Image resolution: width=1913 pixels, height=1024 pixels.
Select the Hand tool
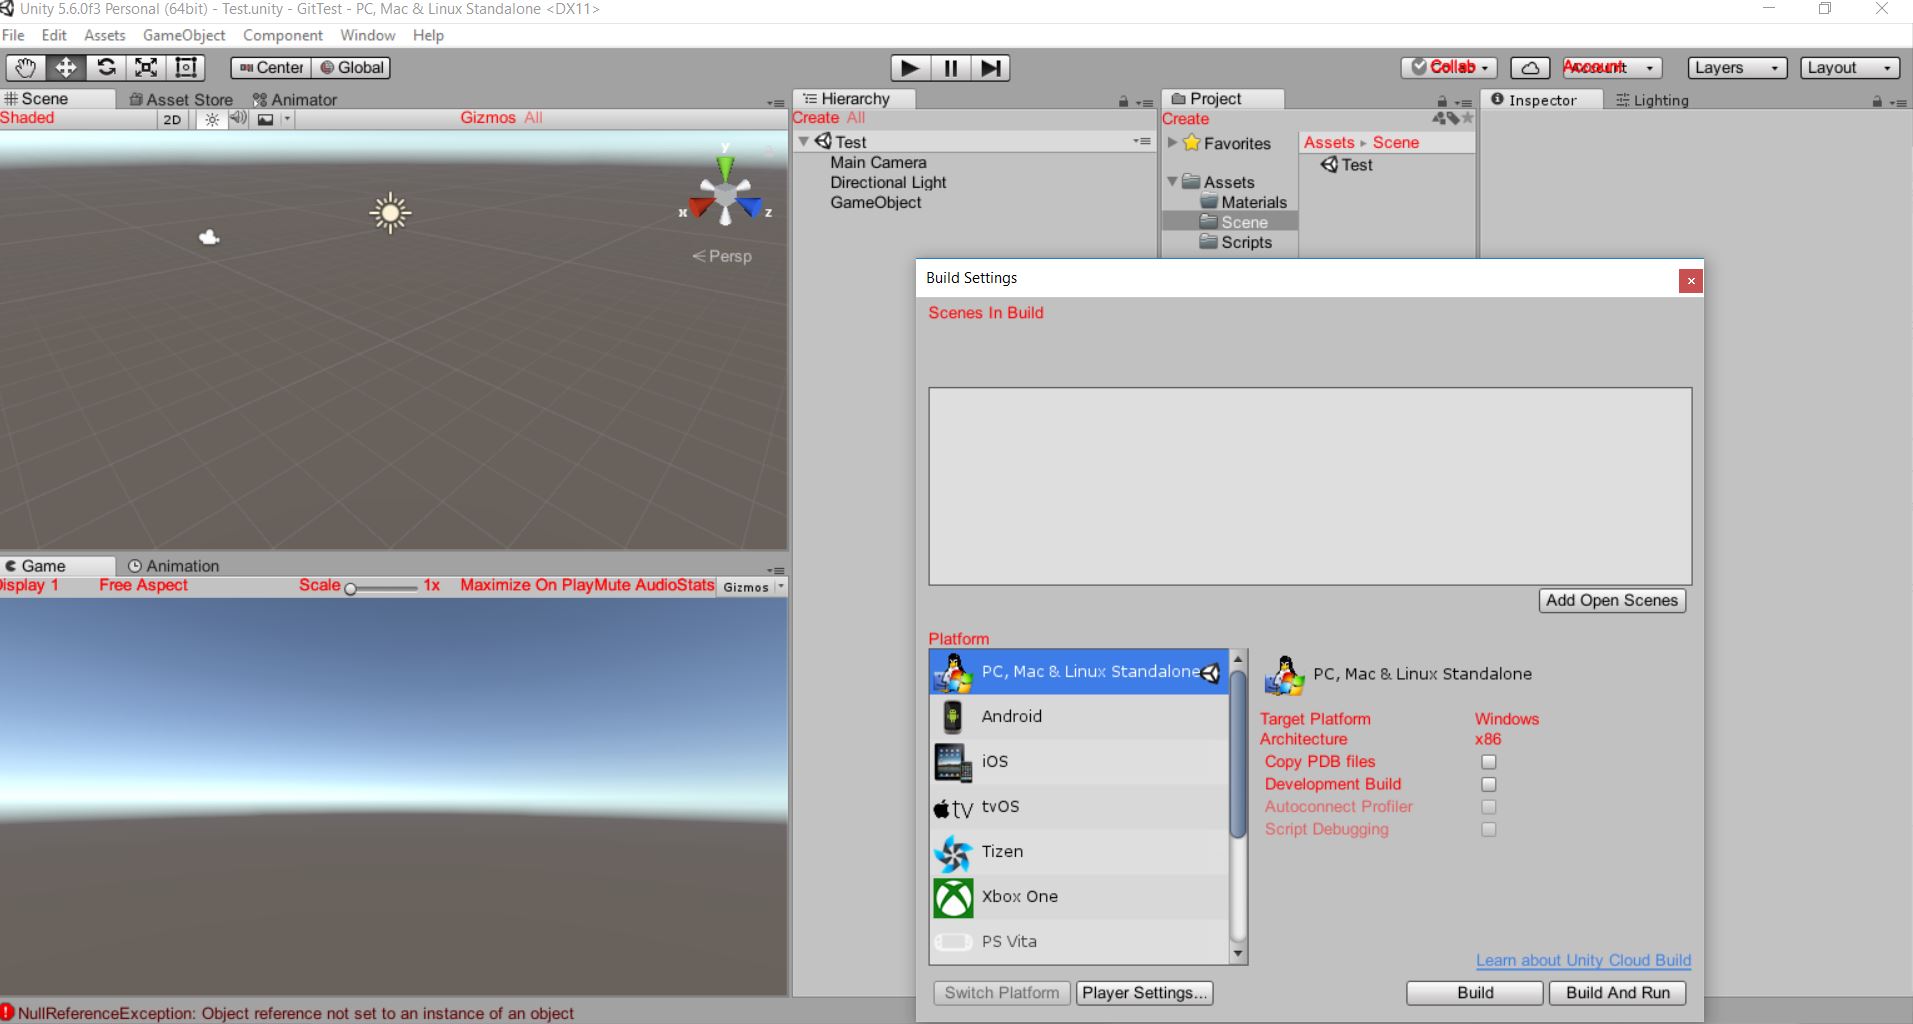point(25,68)
